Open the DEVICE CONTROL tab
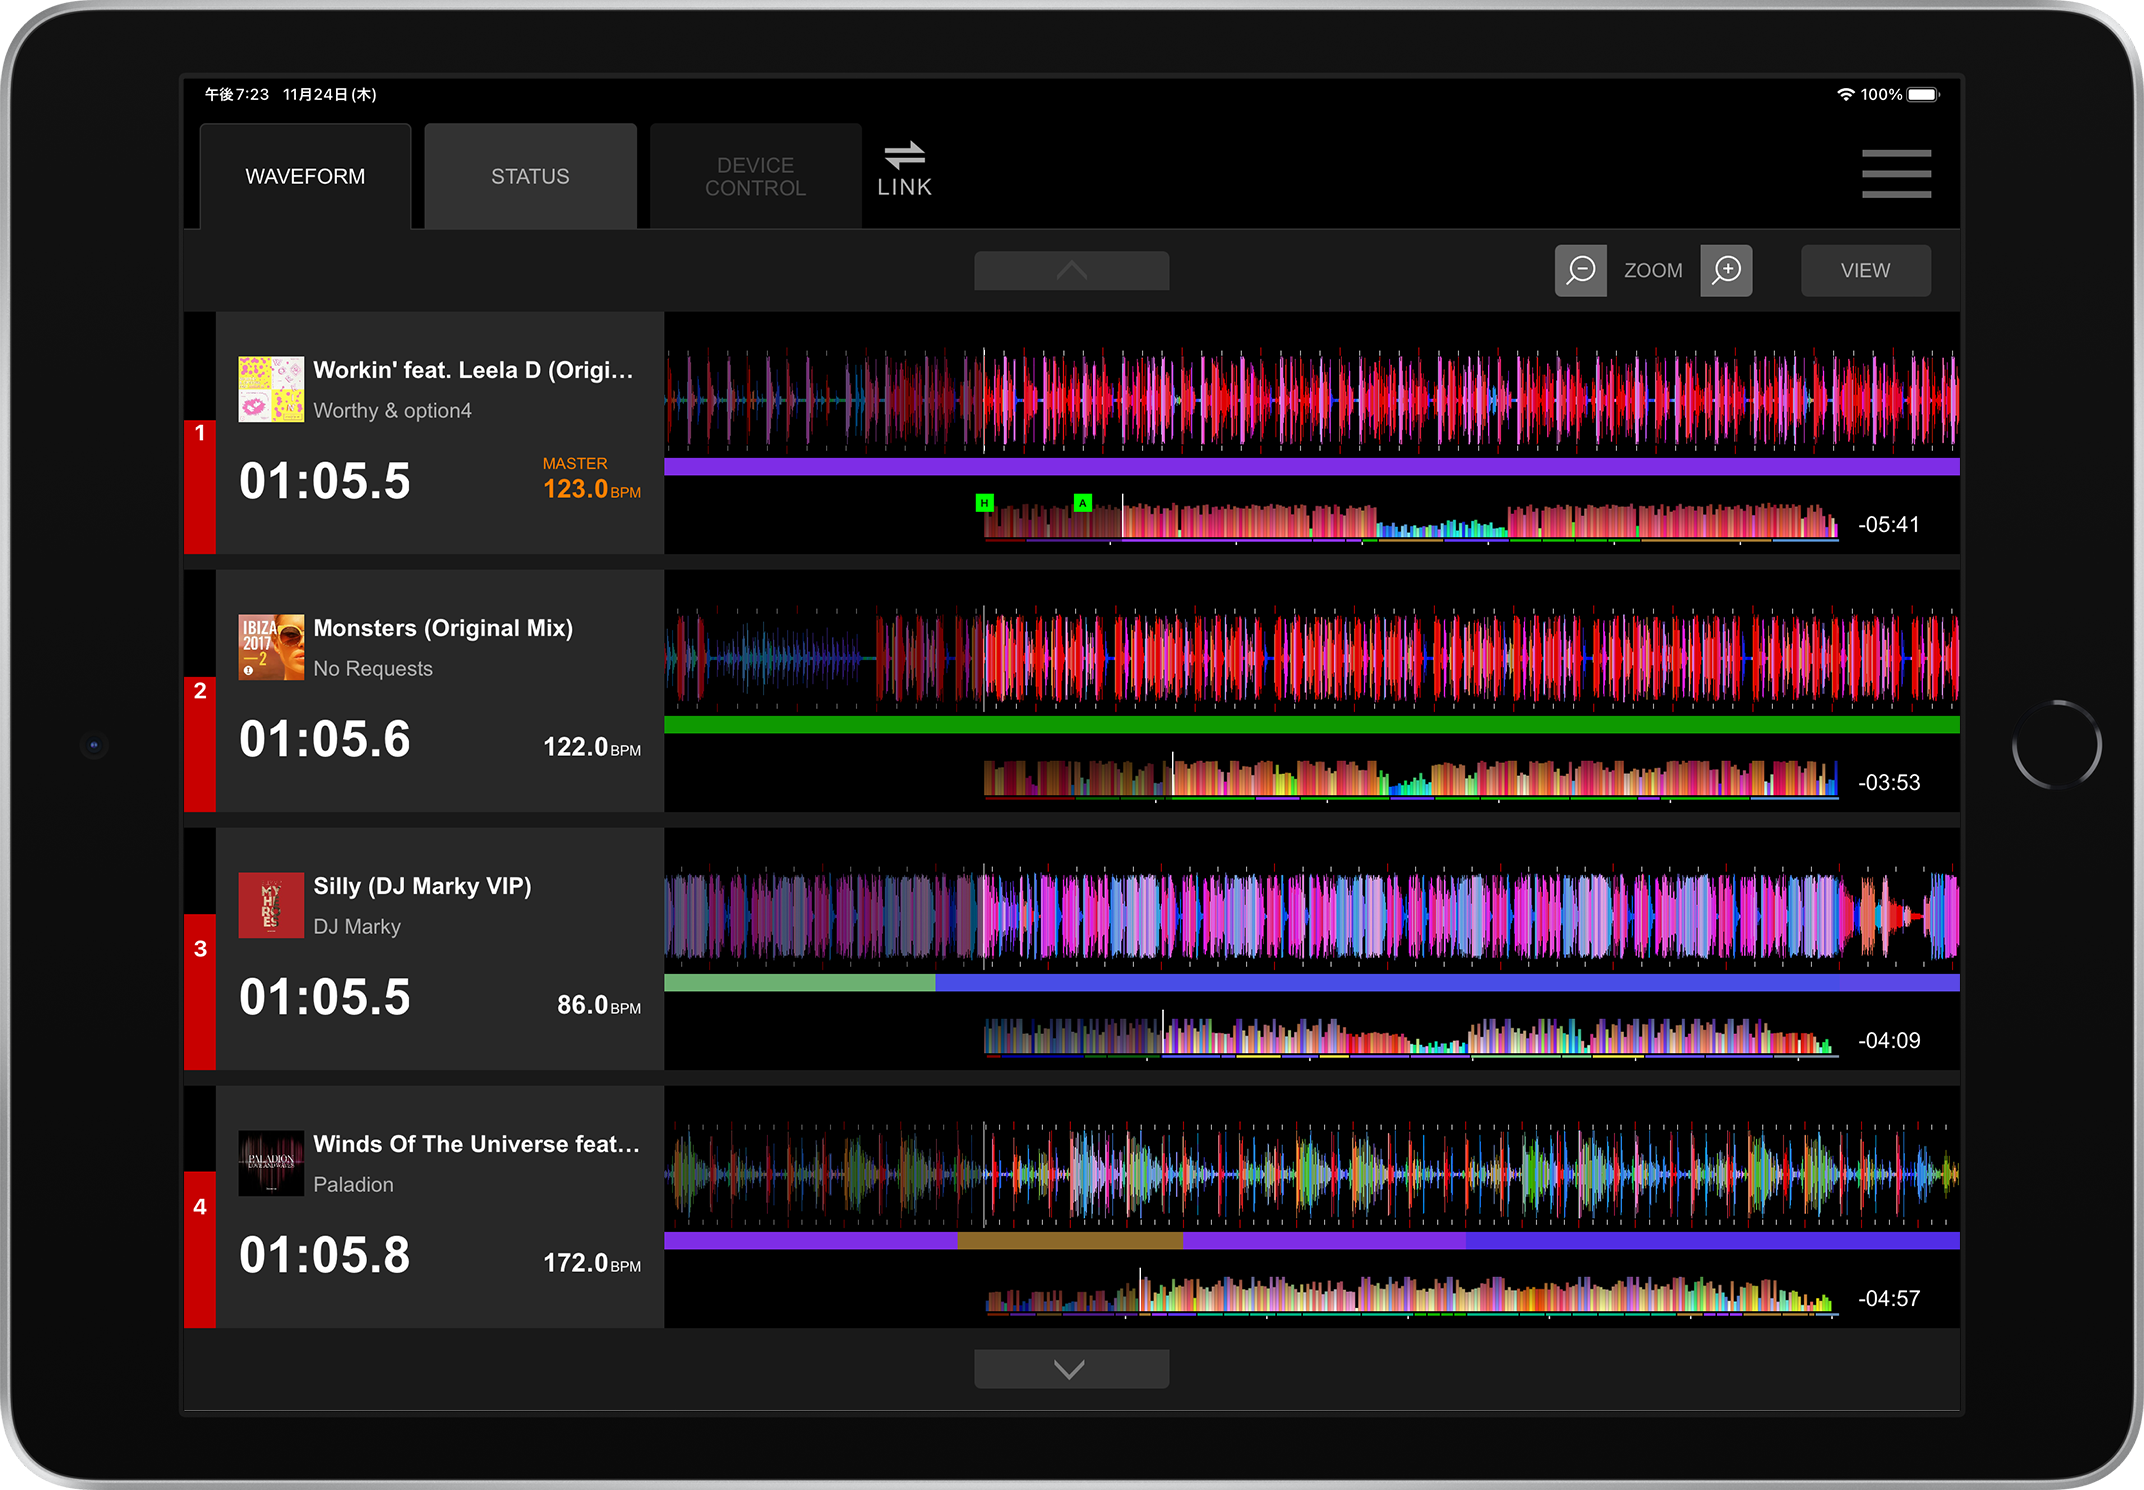2144x1490 pixels. (x=755, y=177)
